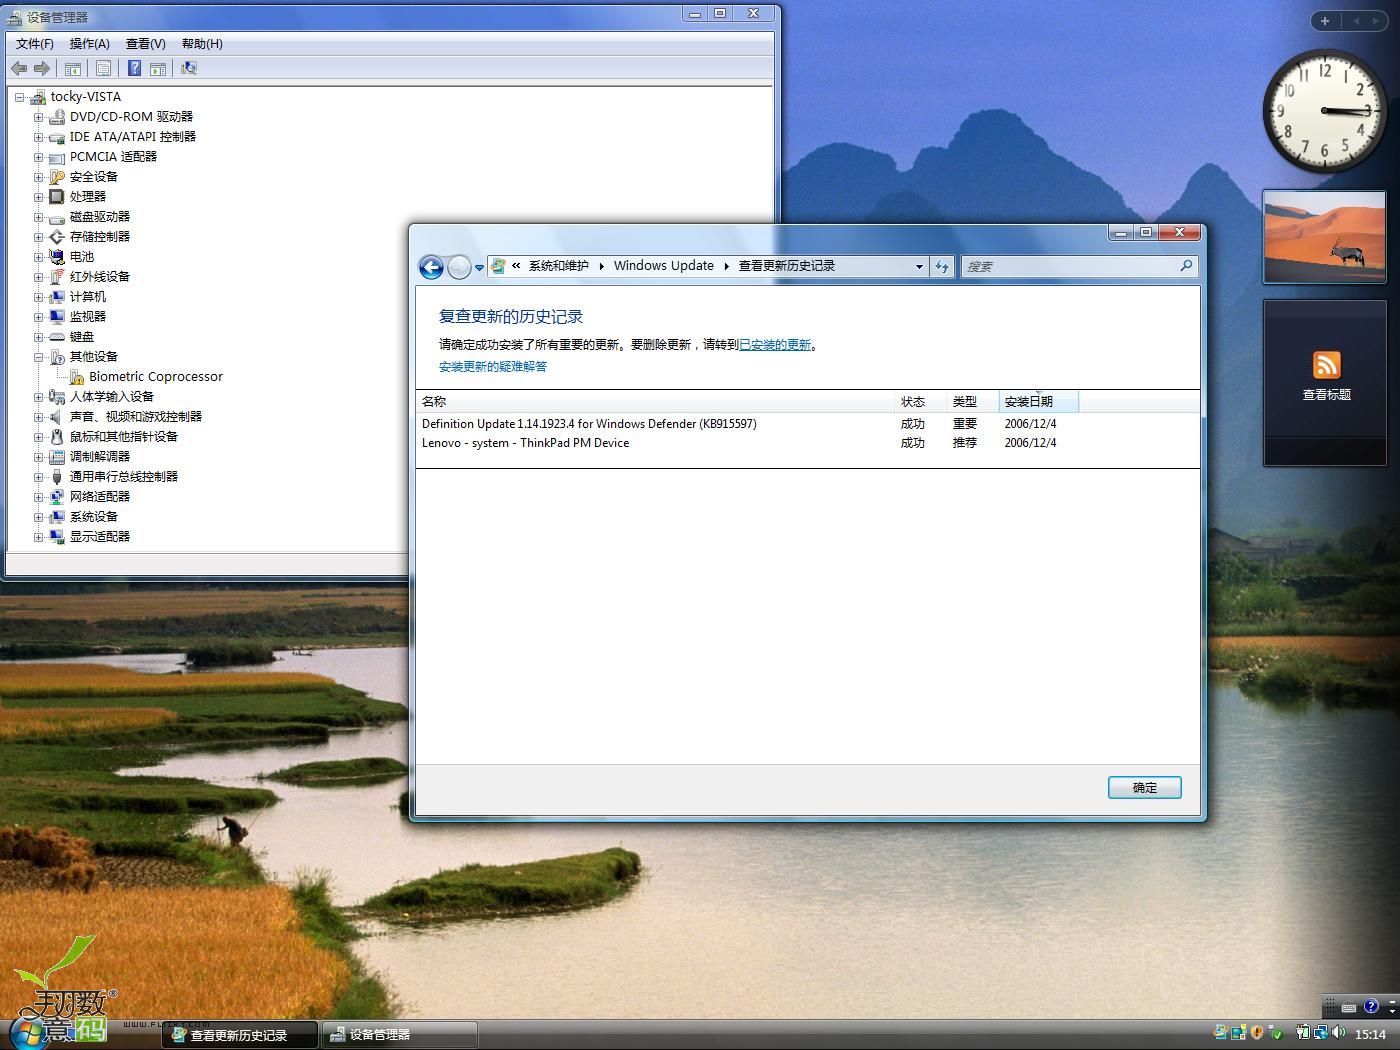The height and width of the screenshot is (1050, 1400).
Task: Open 帮助(H) menu
Action: (x=202, y=43)
